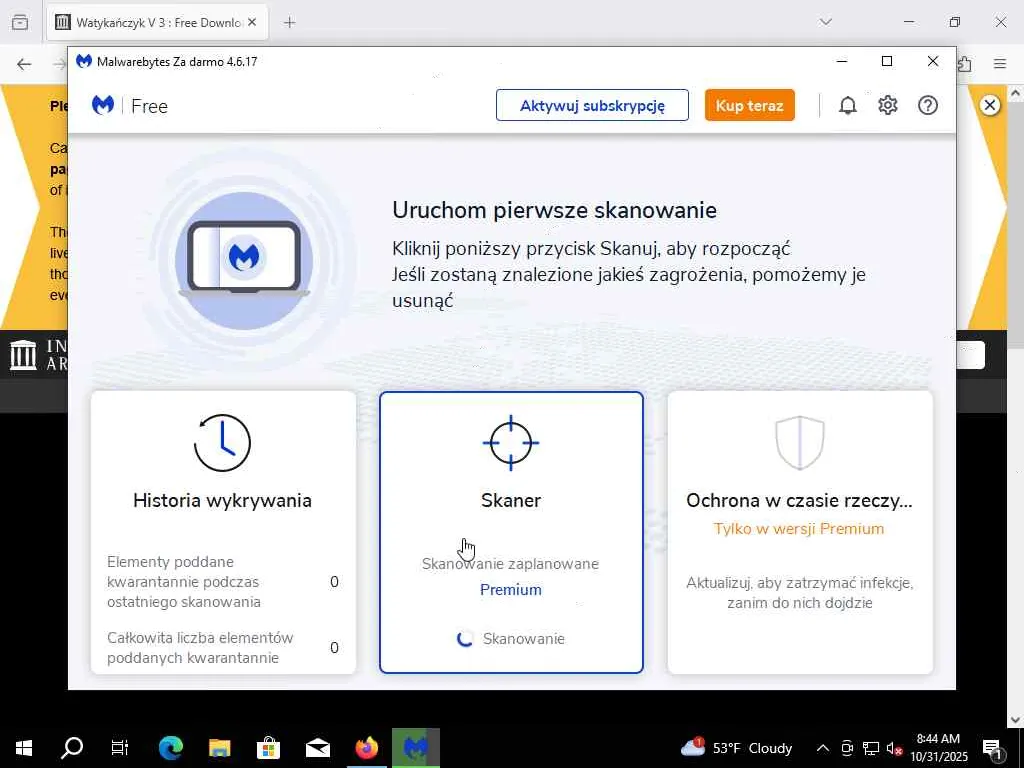Viewport: 1024px width, 768px height.
Task: Open Windows taskbar search
Action: click(72, 748)
